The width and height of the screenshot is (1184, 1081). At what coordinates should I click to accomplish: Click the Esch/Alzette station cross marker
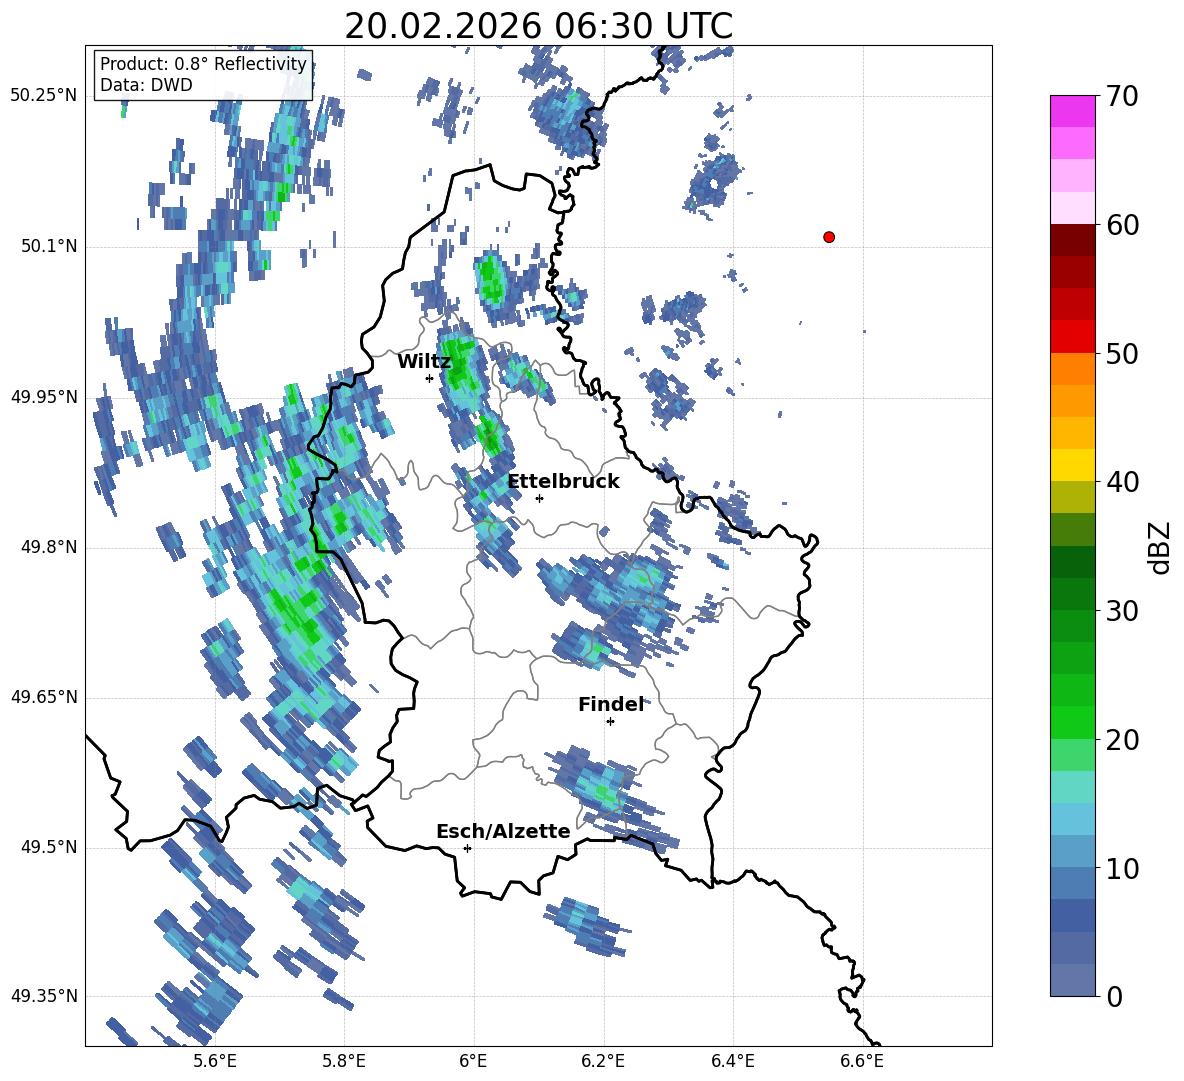click(467, 848)
